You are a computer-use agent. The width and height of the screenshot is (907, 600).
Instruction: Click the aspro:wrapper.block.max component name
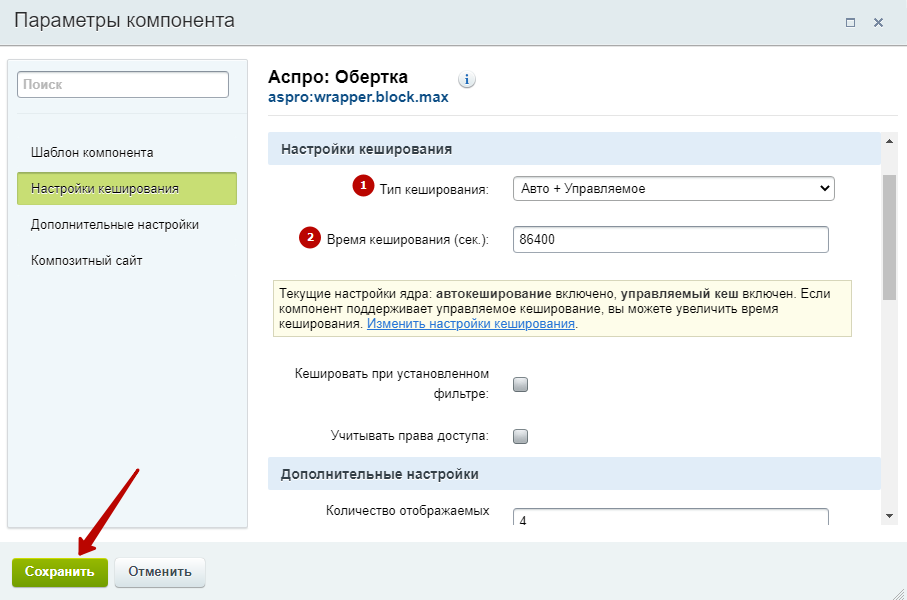(358, 97)
